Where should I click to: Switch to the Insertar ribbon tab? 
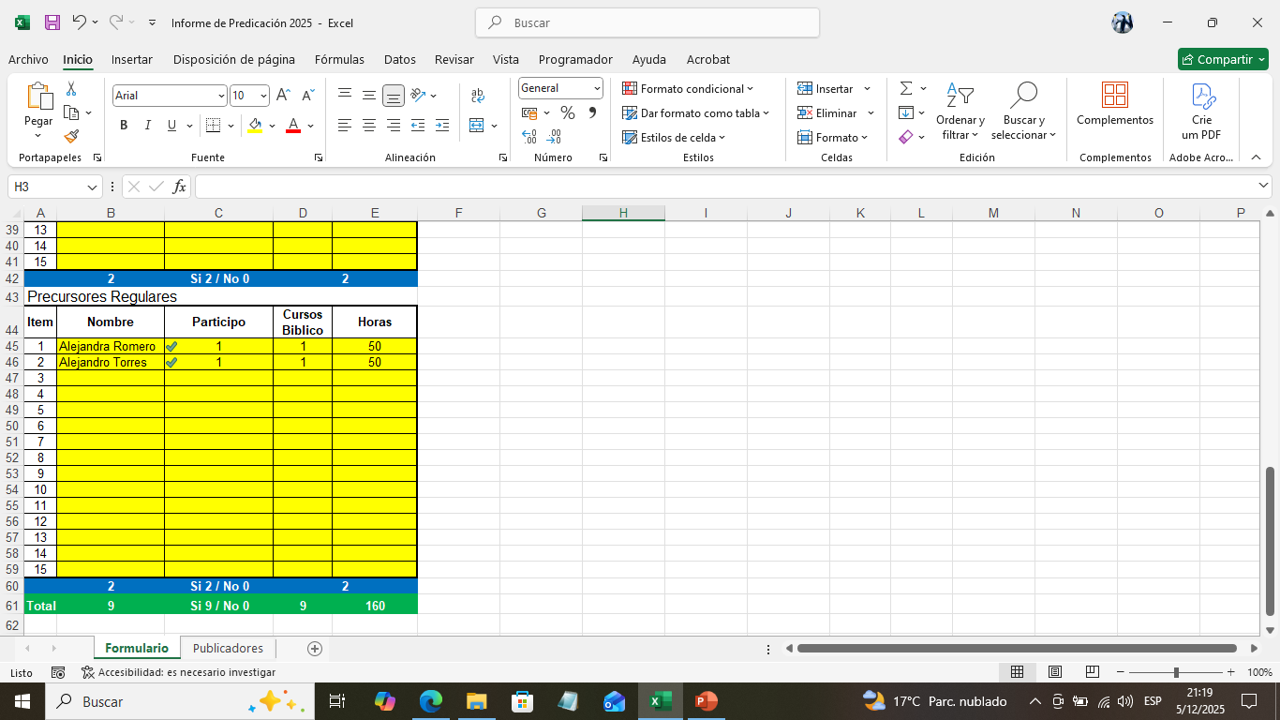132,59
